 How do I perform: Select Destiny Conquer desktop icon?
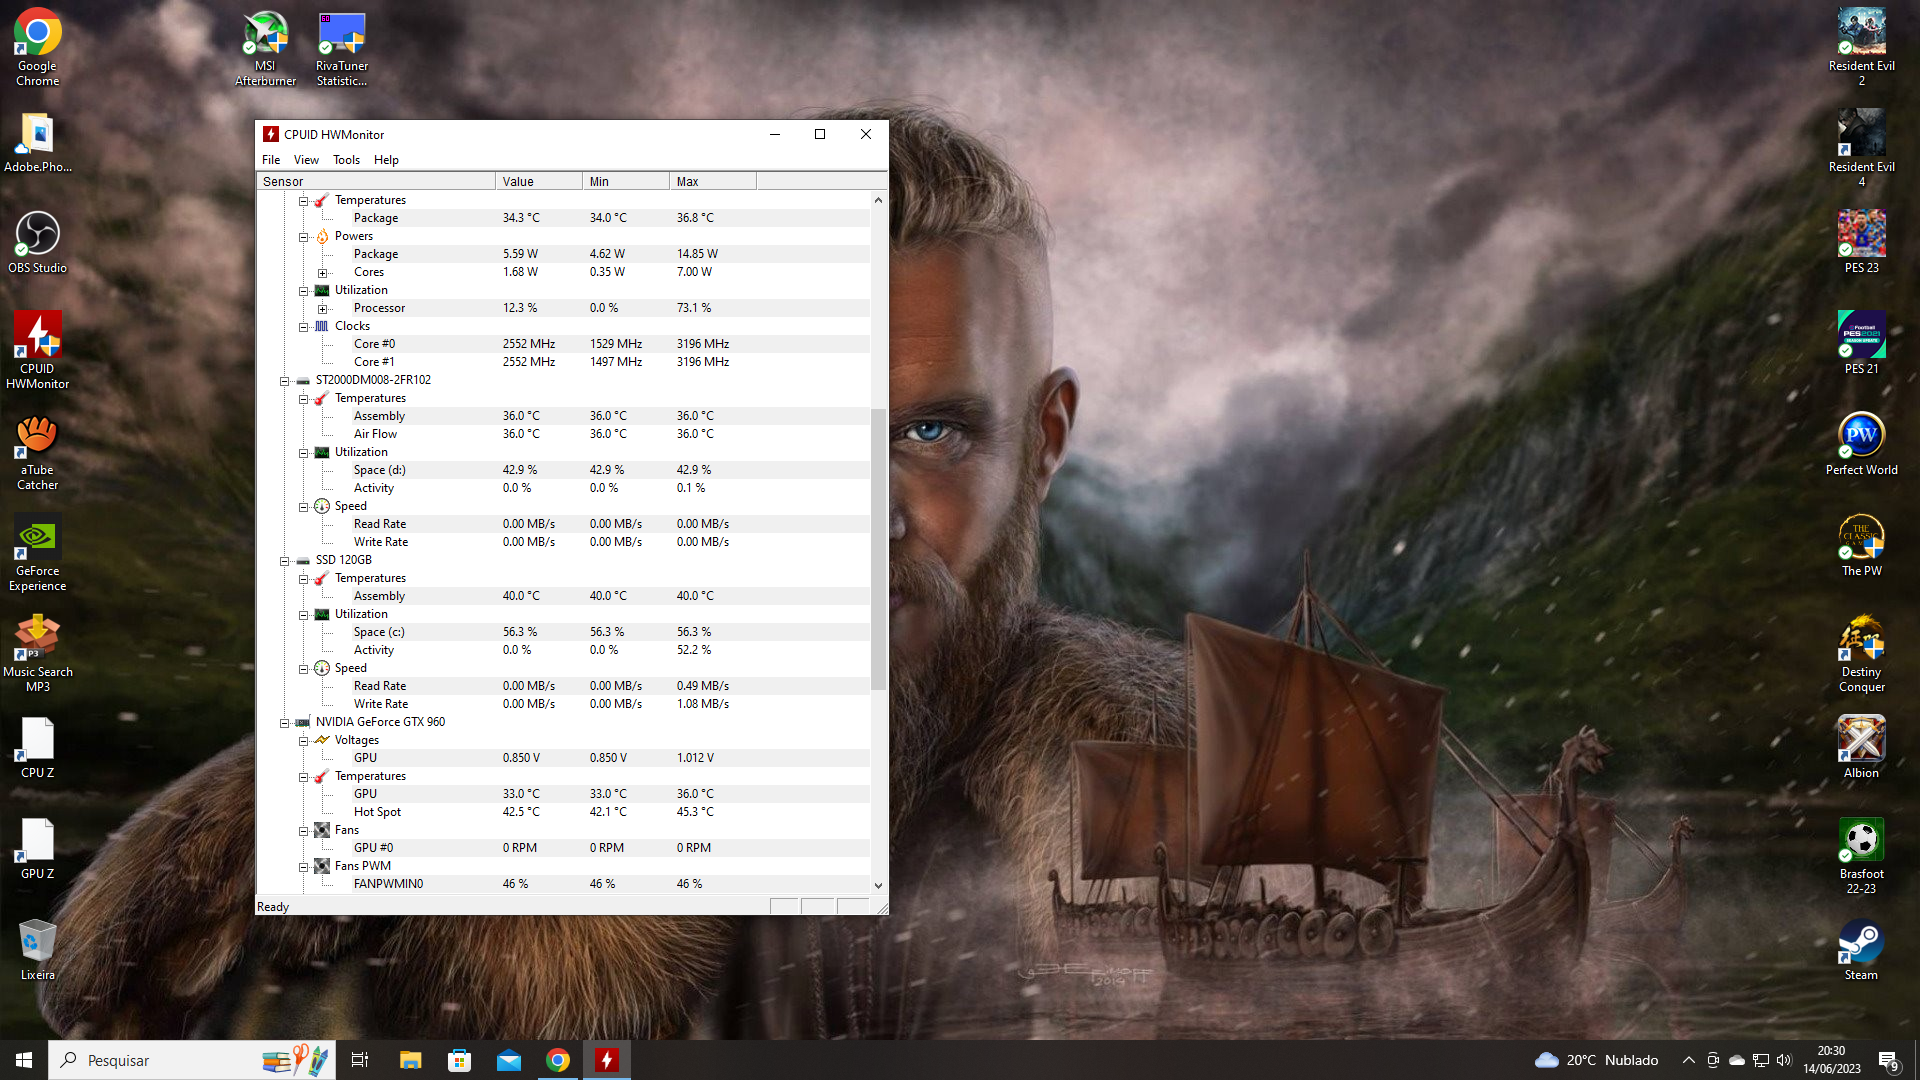(1861, 654)
